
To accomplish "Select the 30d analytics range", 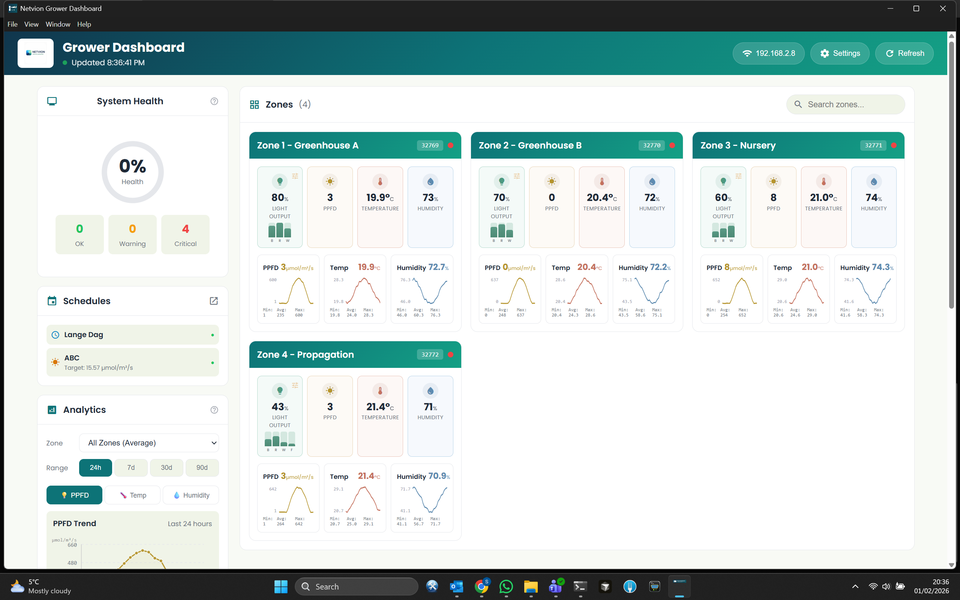I will pyautogui.click(x=166, y=468).
